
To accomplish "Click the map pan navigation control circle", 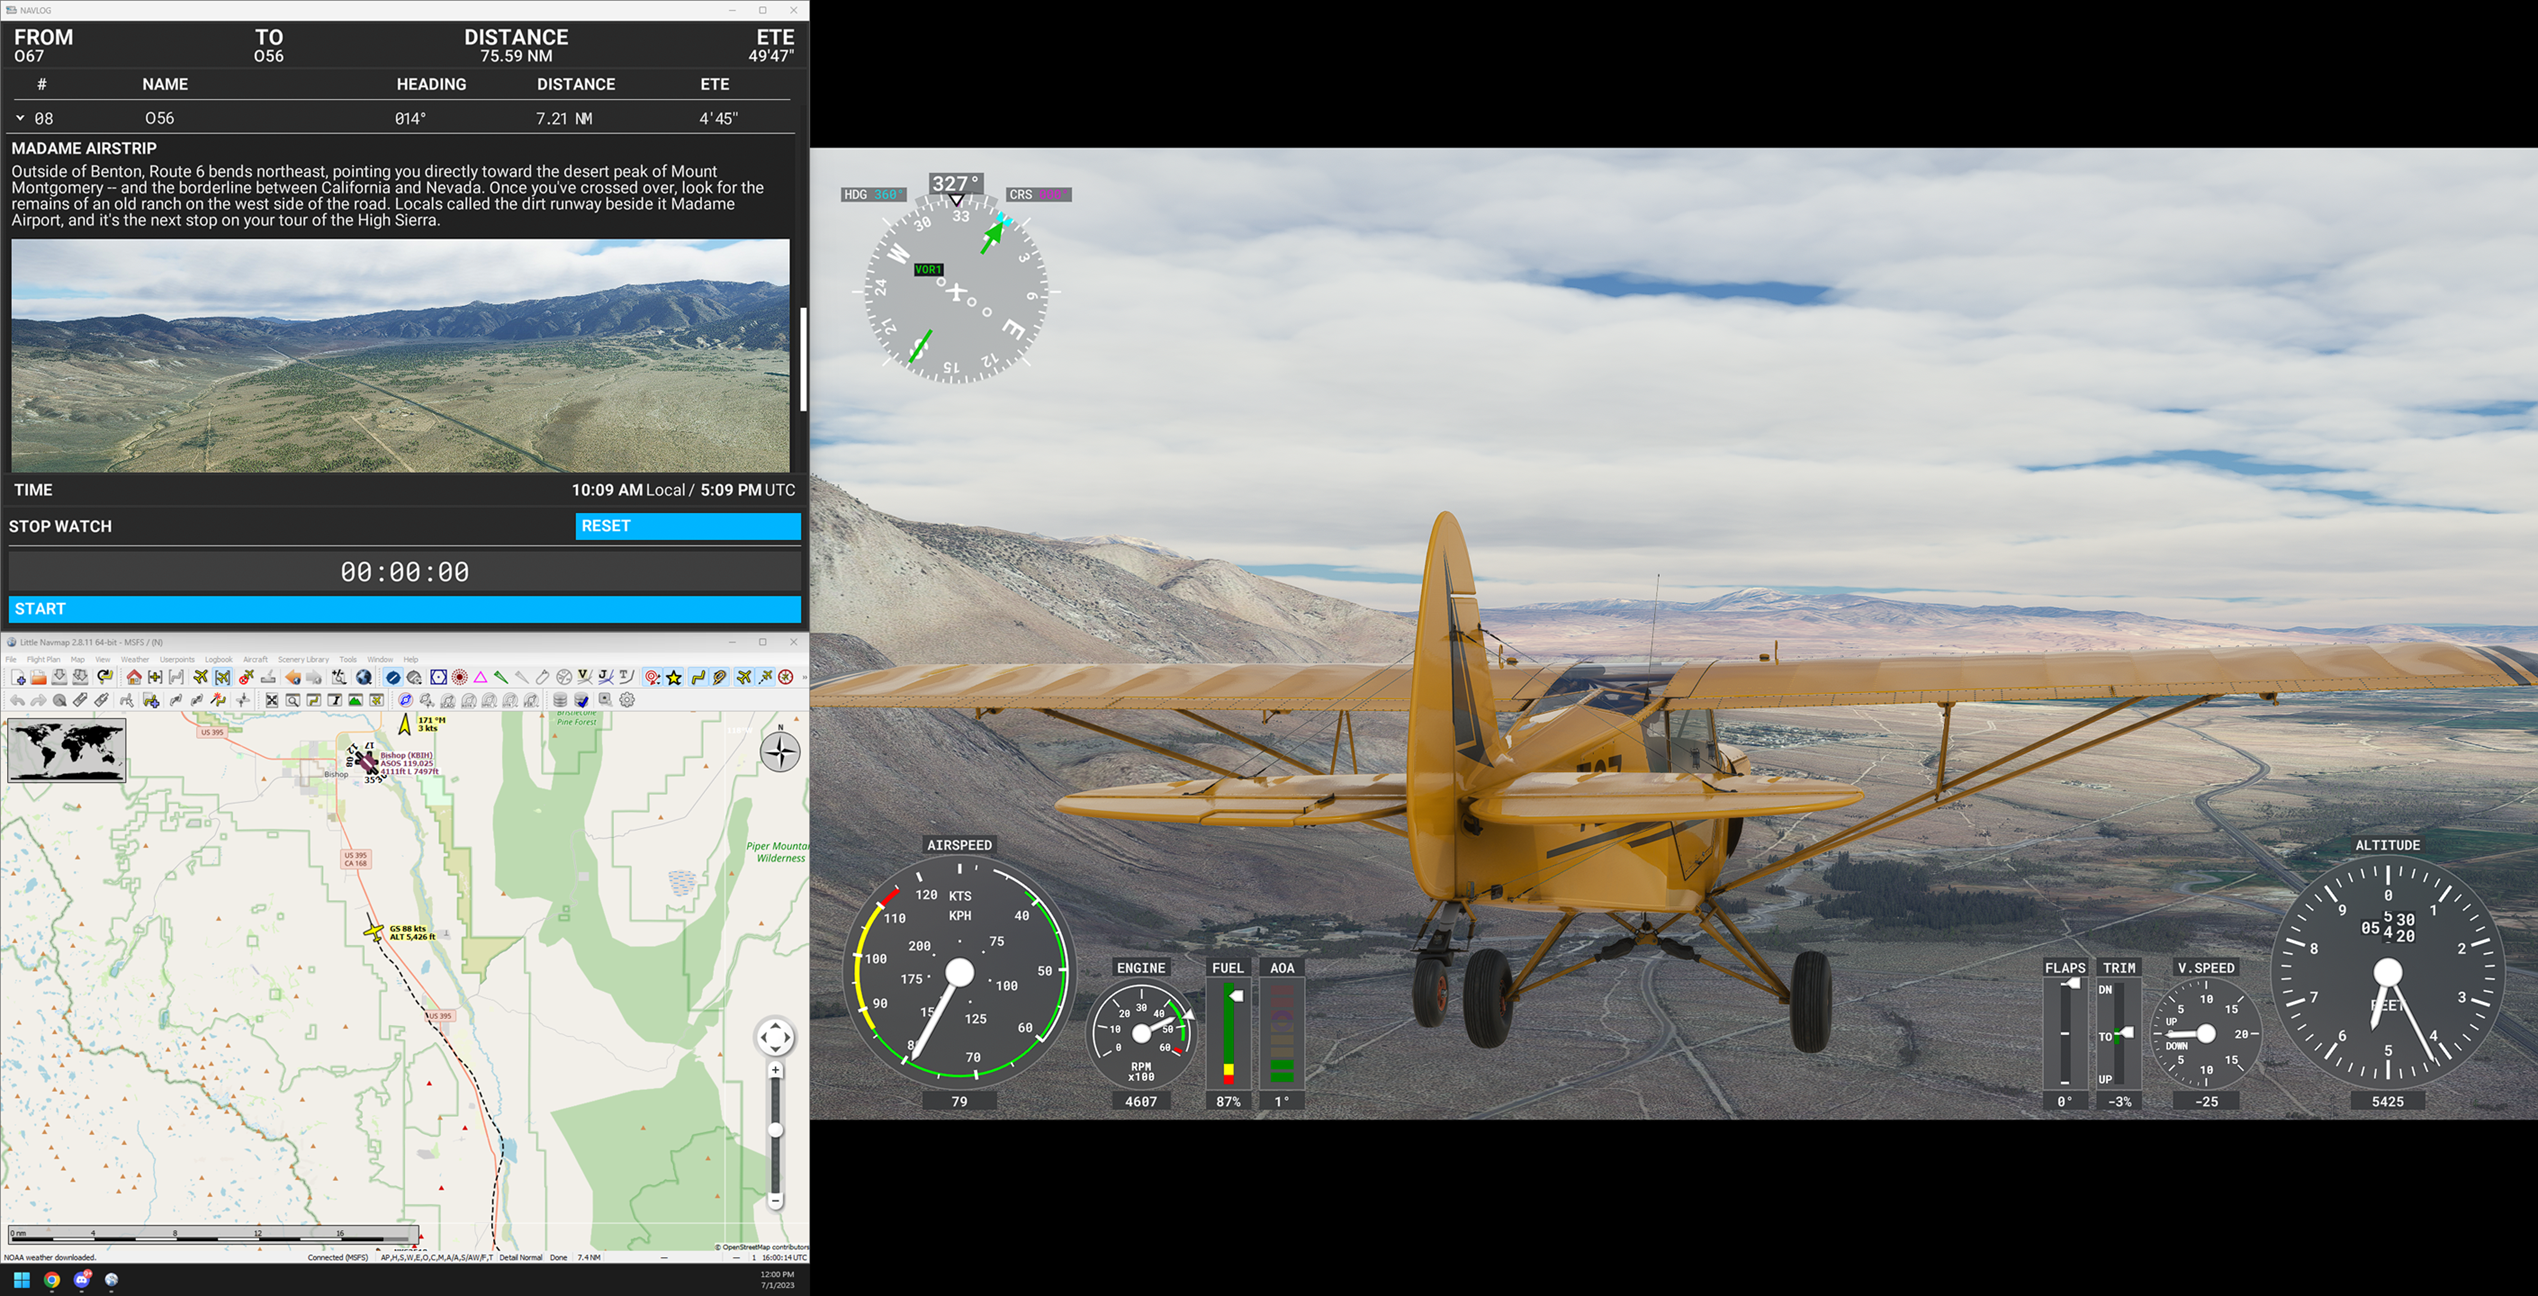I will [775, 1037].
